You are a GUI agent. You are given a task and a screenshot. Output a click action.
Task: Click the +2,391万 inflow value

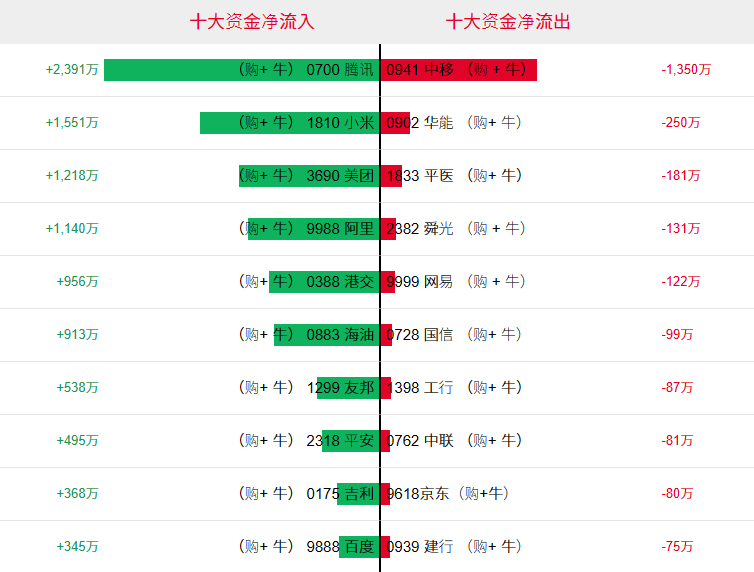tap(72, 70)
